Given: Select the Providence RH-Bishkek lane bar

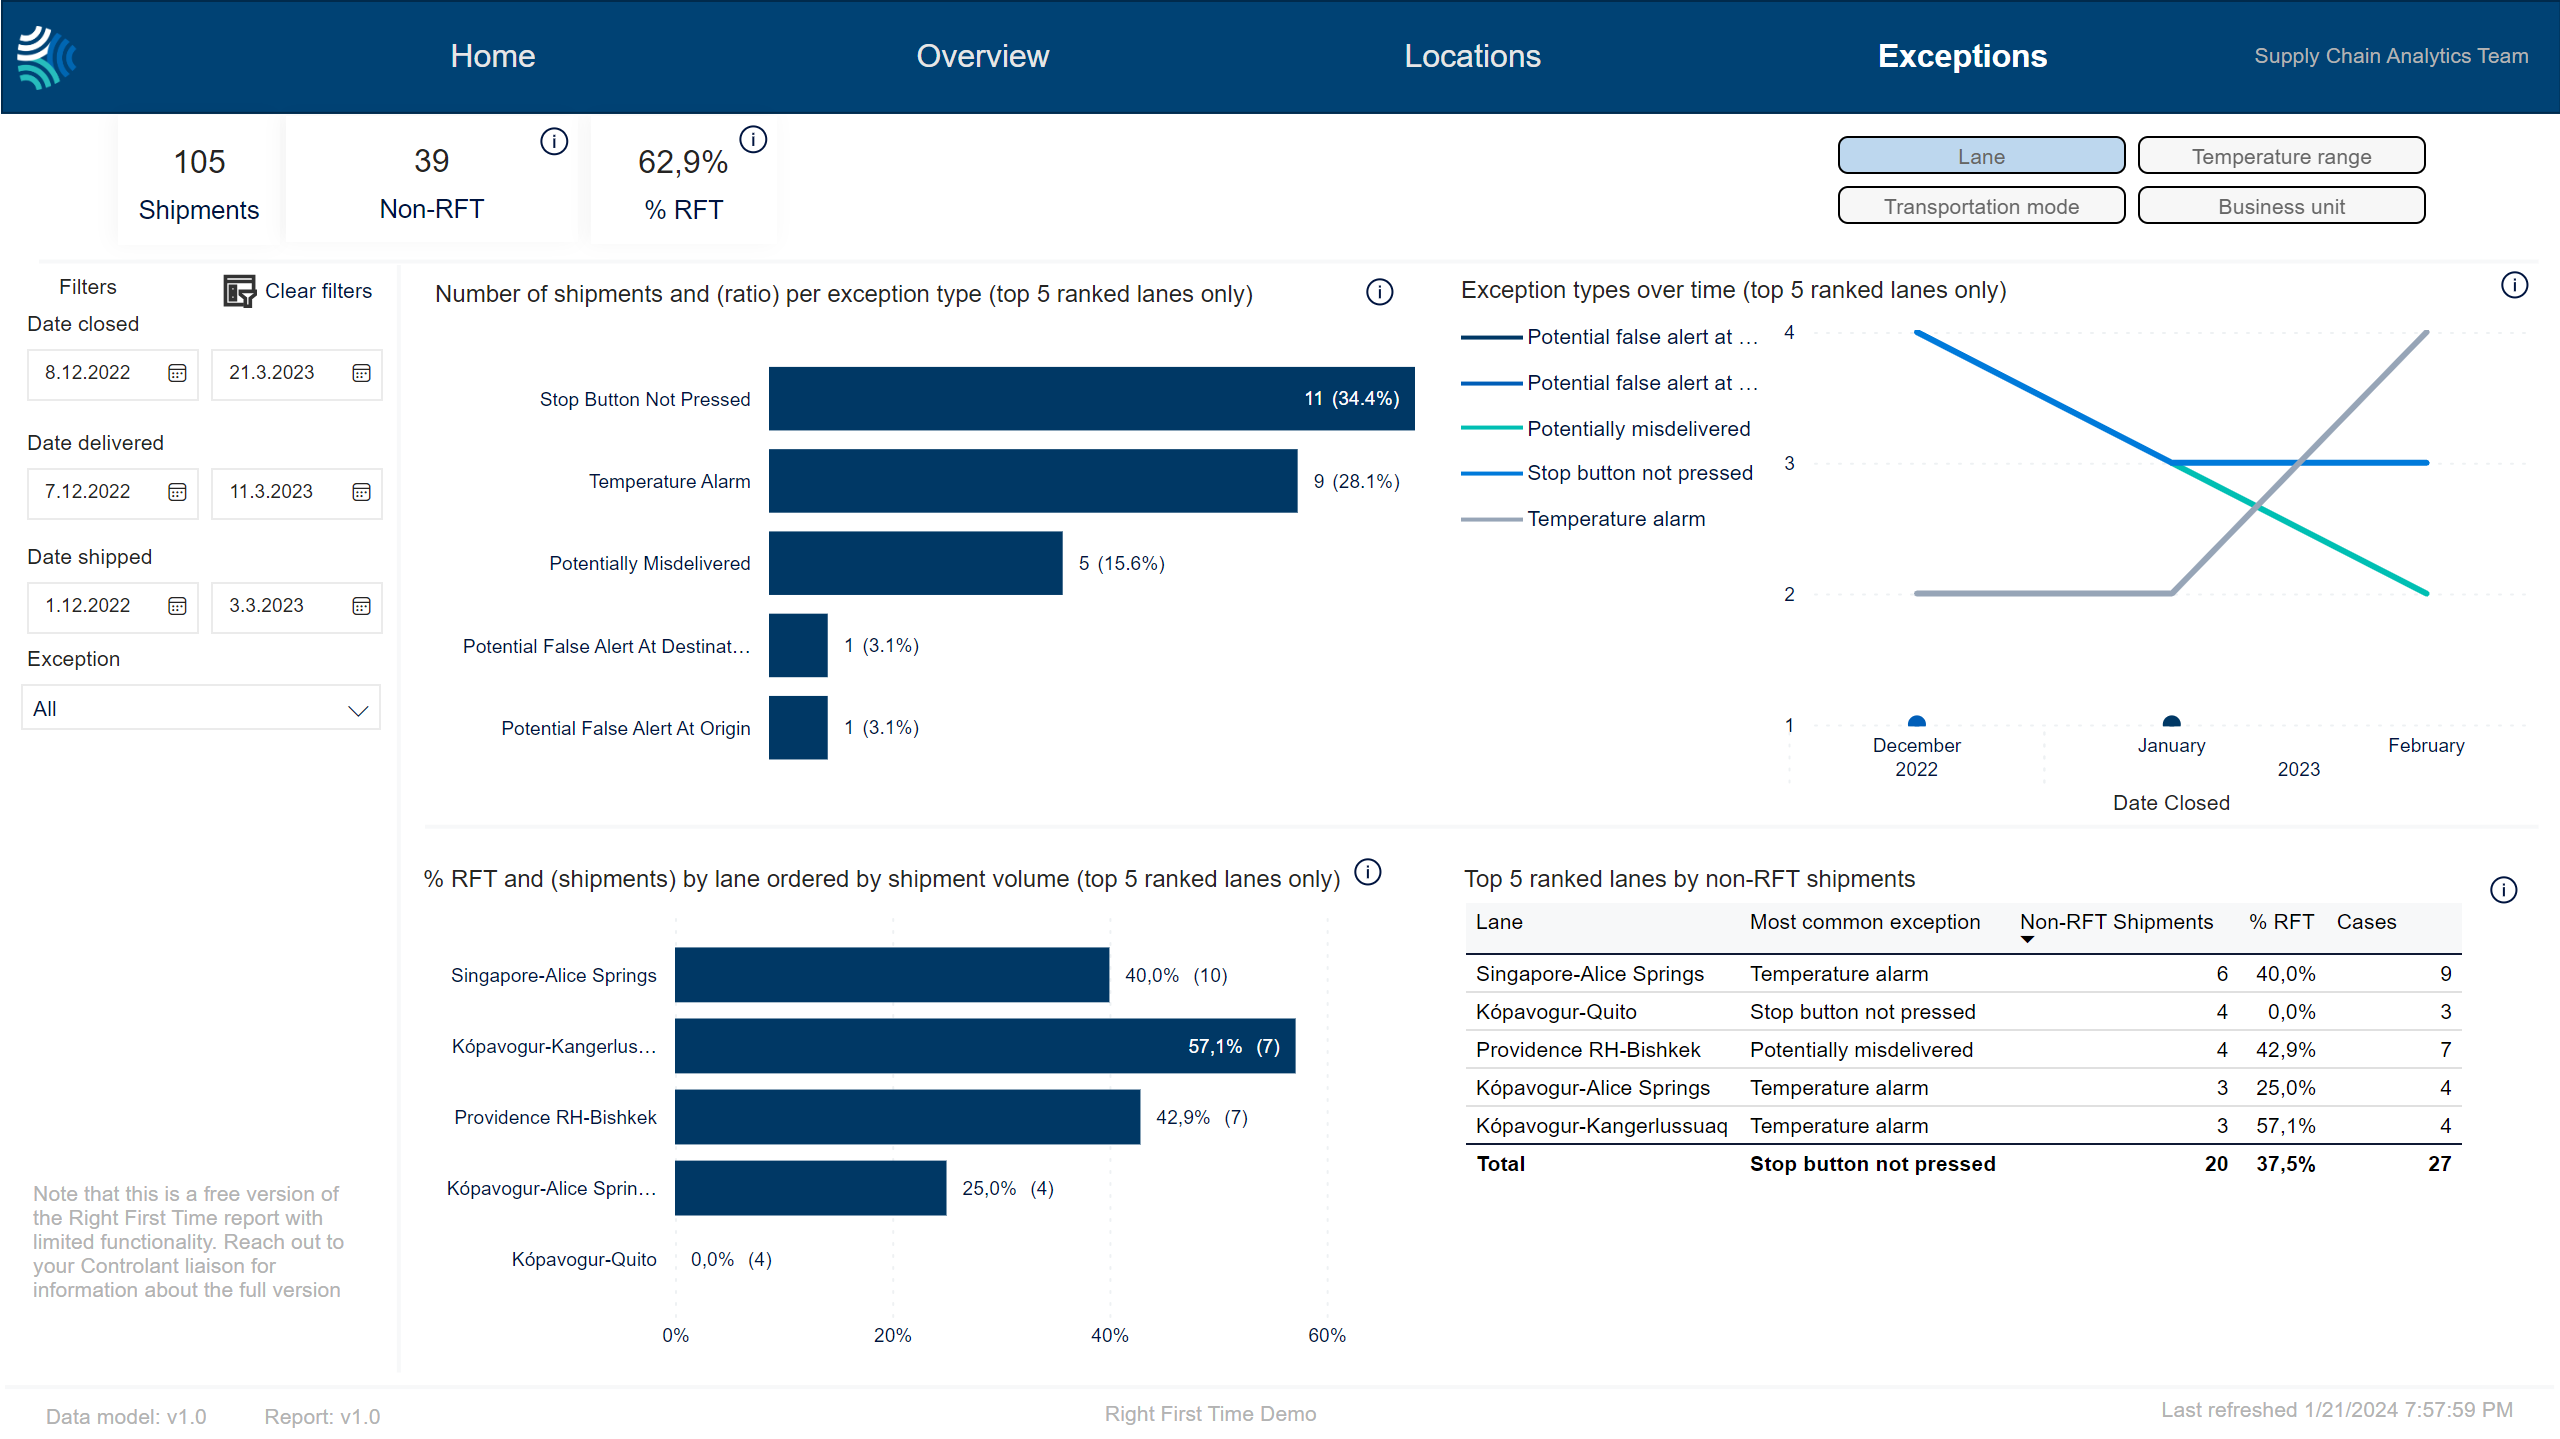Looking at the screenshot, I should [907, 1117].
